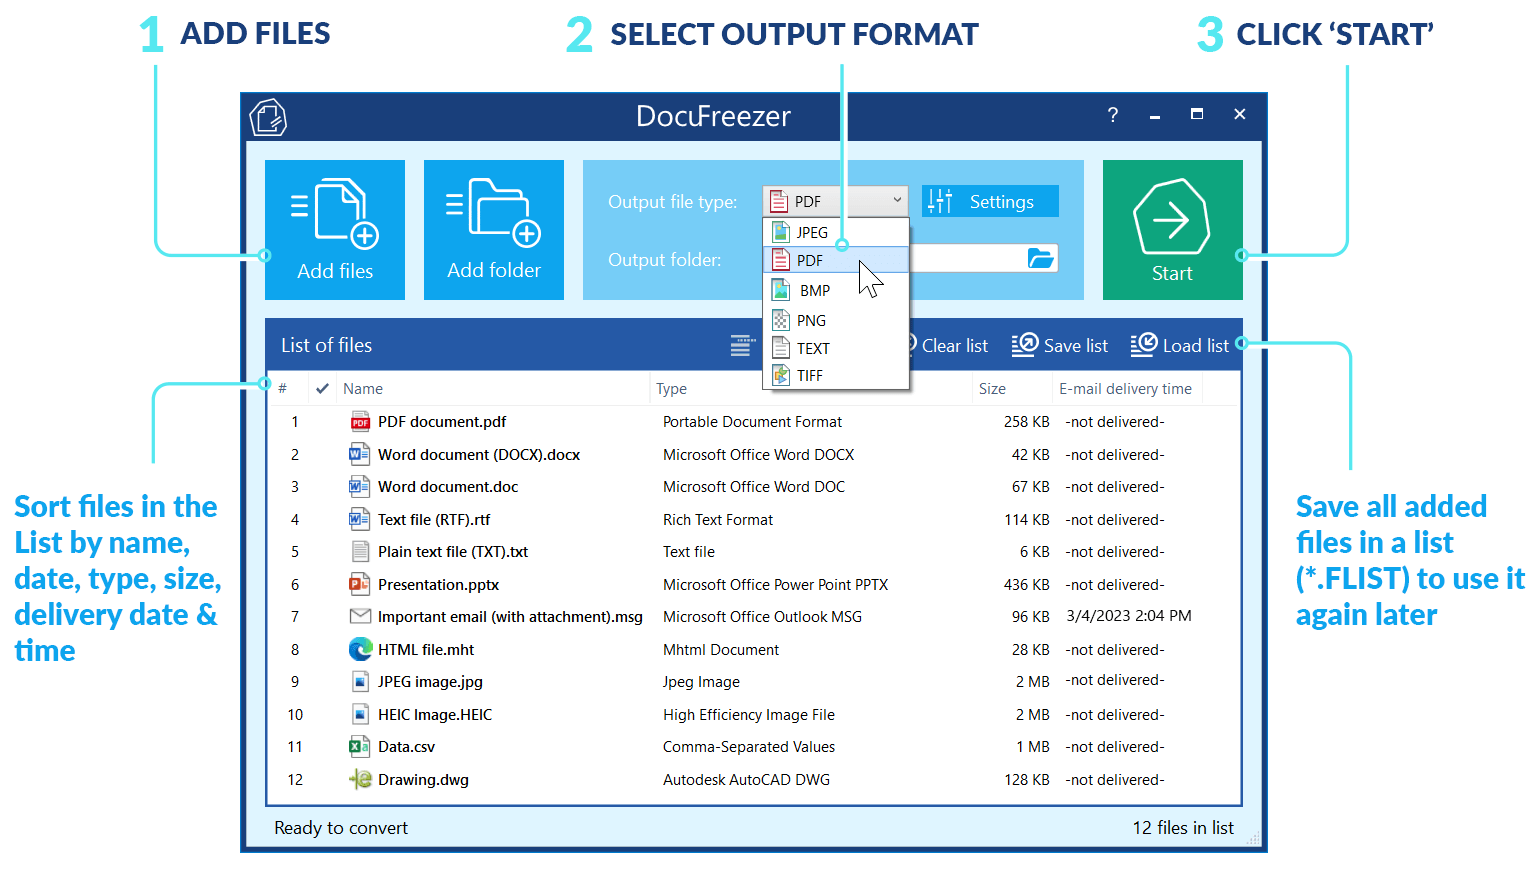Select BMP option in format dropdown

point(814,291)
